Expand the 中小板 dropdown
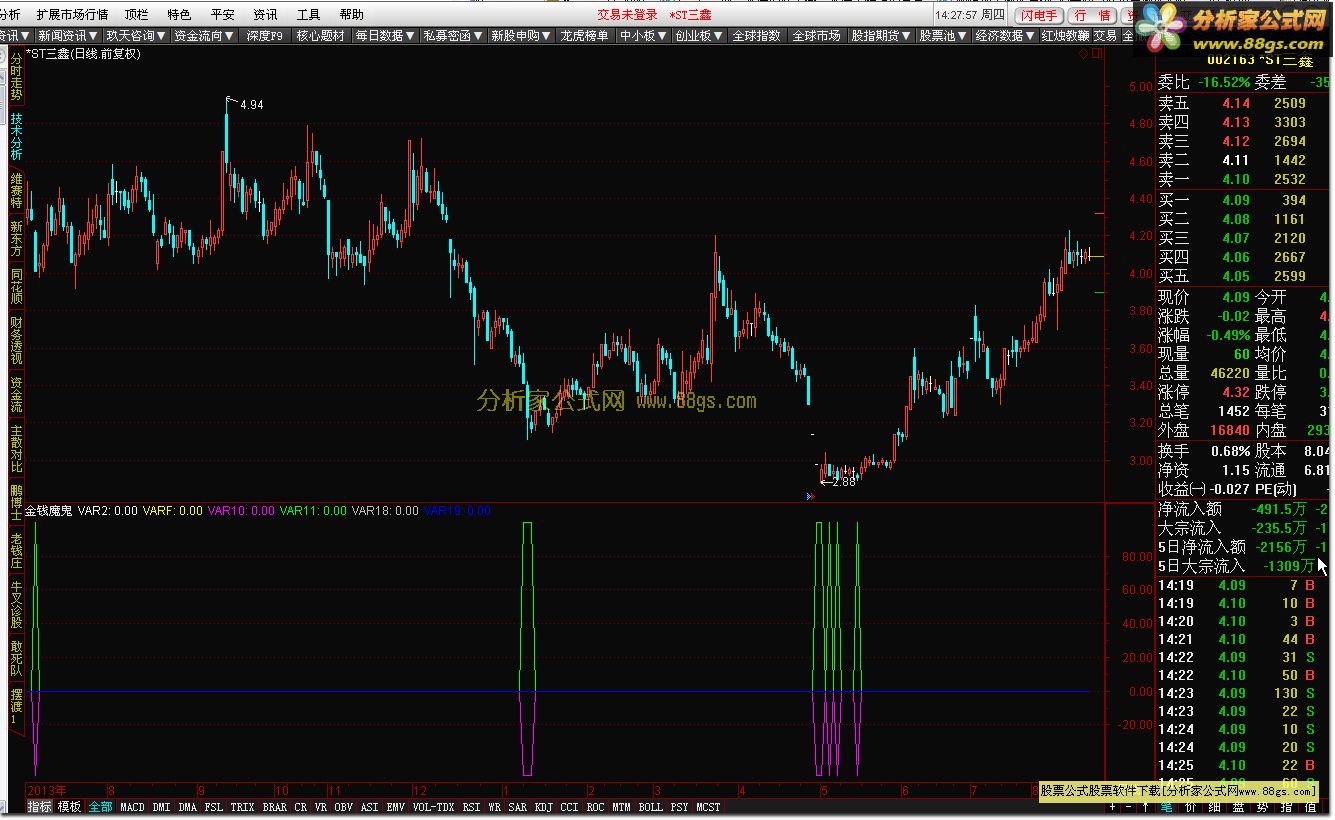This screenshot has width=1335, height=820. [643, 35]
